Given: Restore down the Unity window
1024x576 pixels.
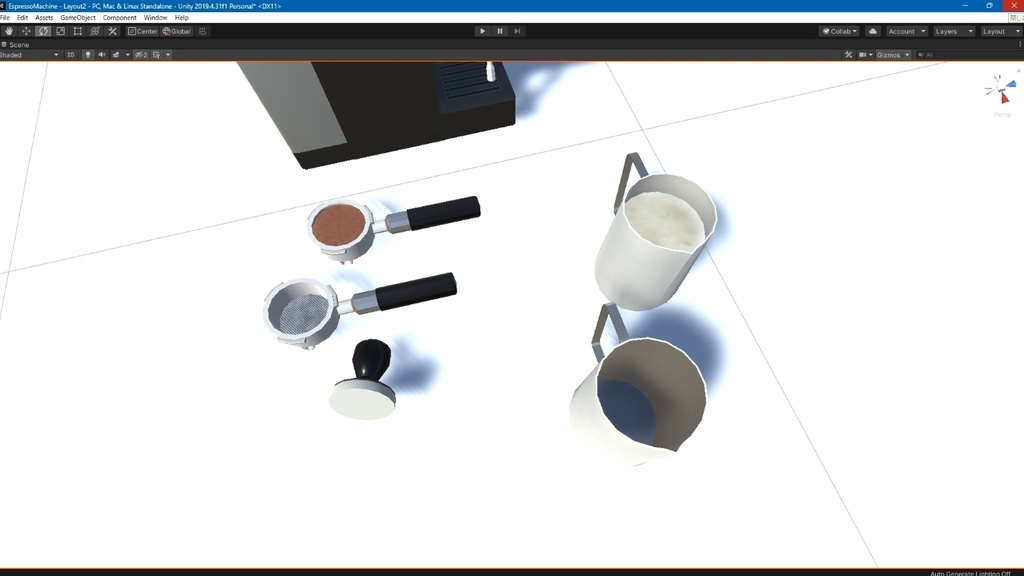Looking at the screenshot, I should coord(989,5).
